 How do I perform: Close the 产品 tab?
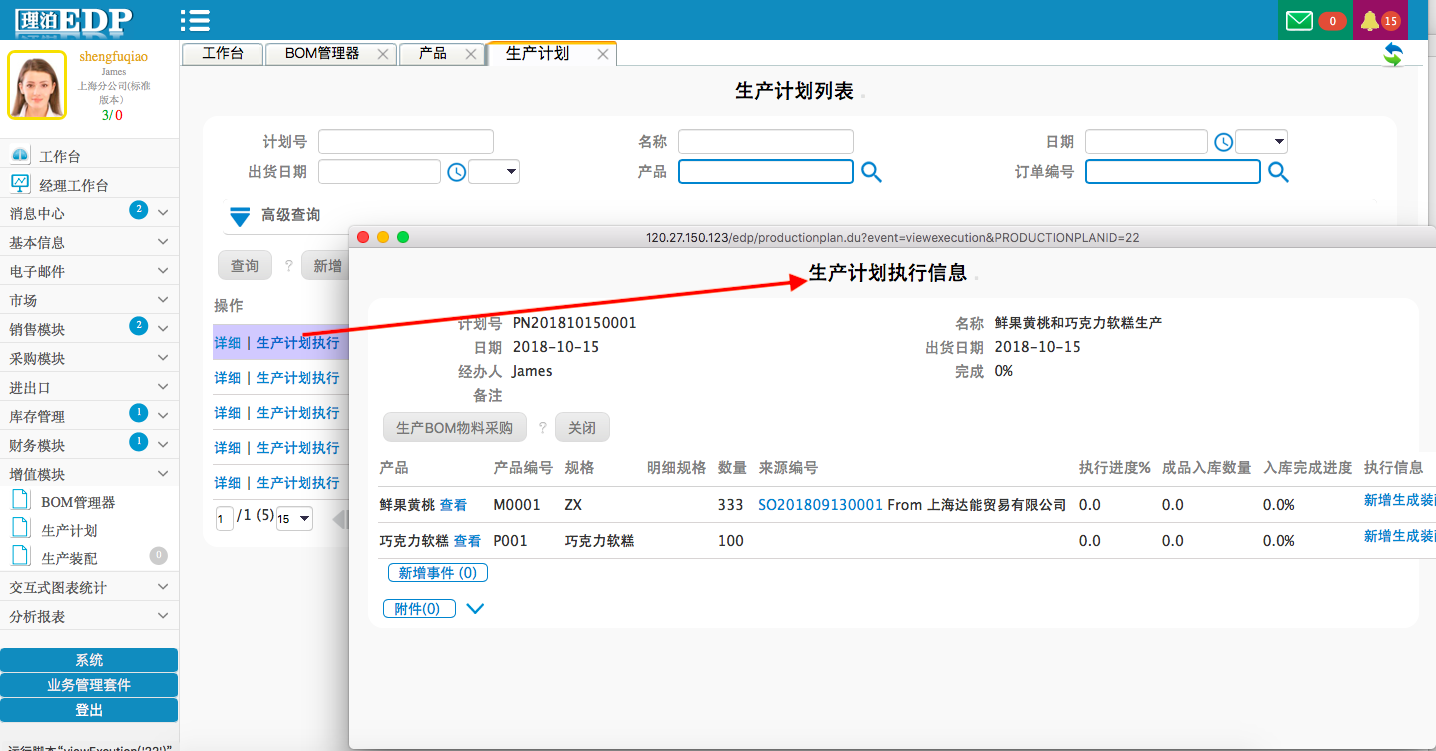471,54
